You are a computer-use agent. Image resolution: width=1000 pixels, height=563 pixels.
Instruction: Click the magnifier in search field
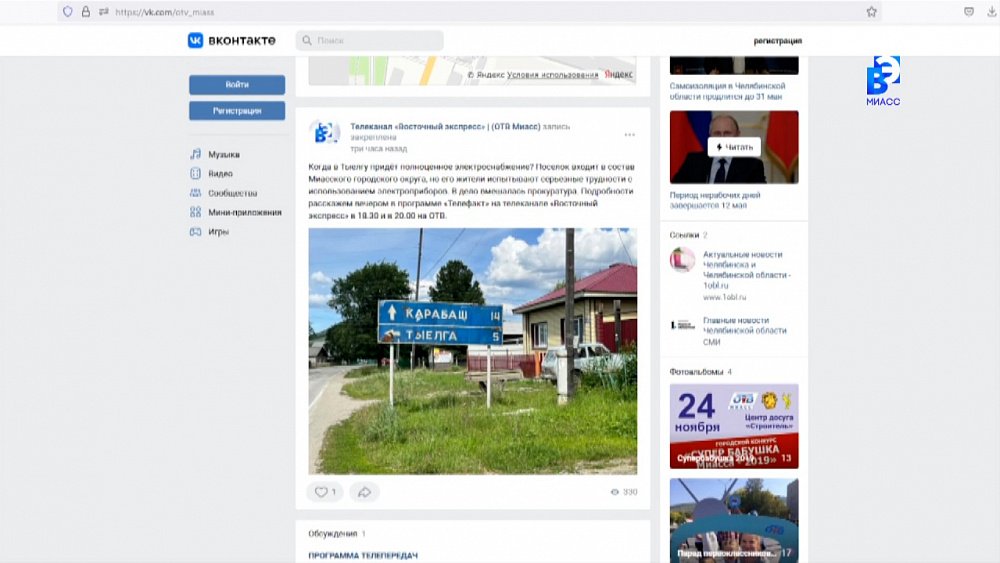click(307, 40)
